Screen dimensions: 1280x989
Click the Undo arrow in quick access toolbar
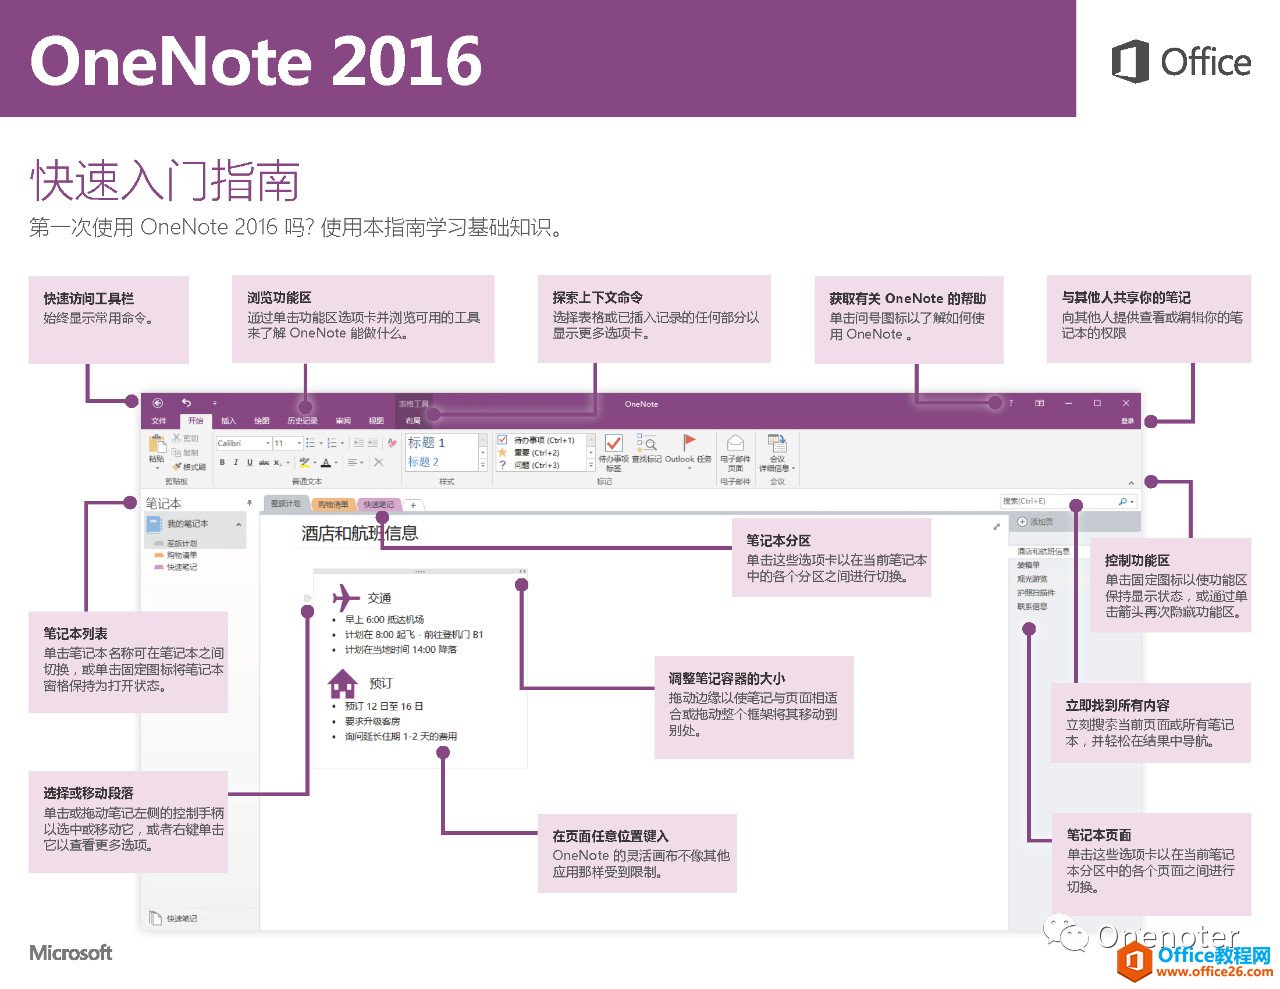pyautogui.click(x=186, y=403)
